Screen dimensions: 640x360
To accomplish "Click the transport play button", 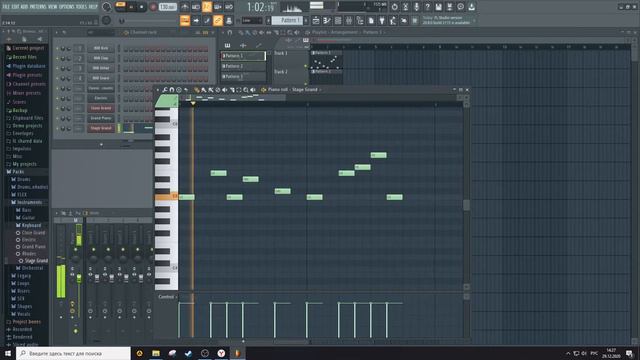I will click(x=131, y=7).
